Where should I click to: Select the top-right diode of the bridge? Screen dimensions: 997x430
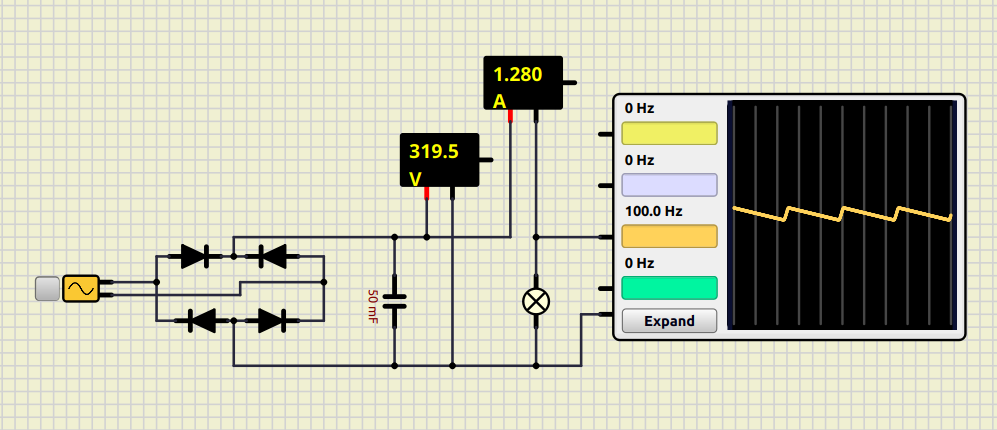pos(266,256)
